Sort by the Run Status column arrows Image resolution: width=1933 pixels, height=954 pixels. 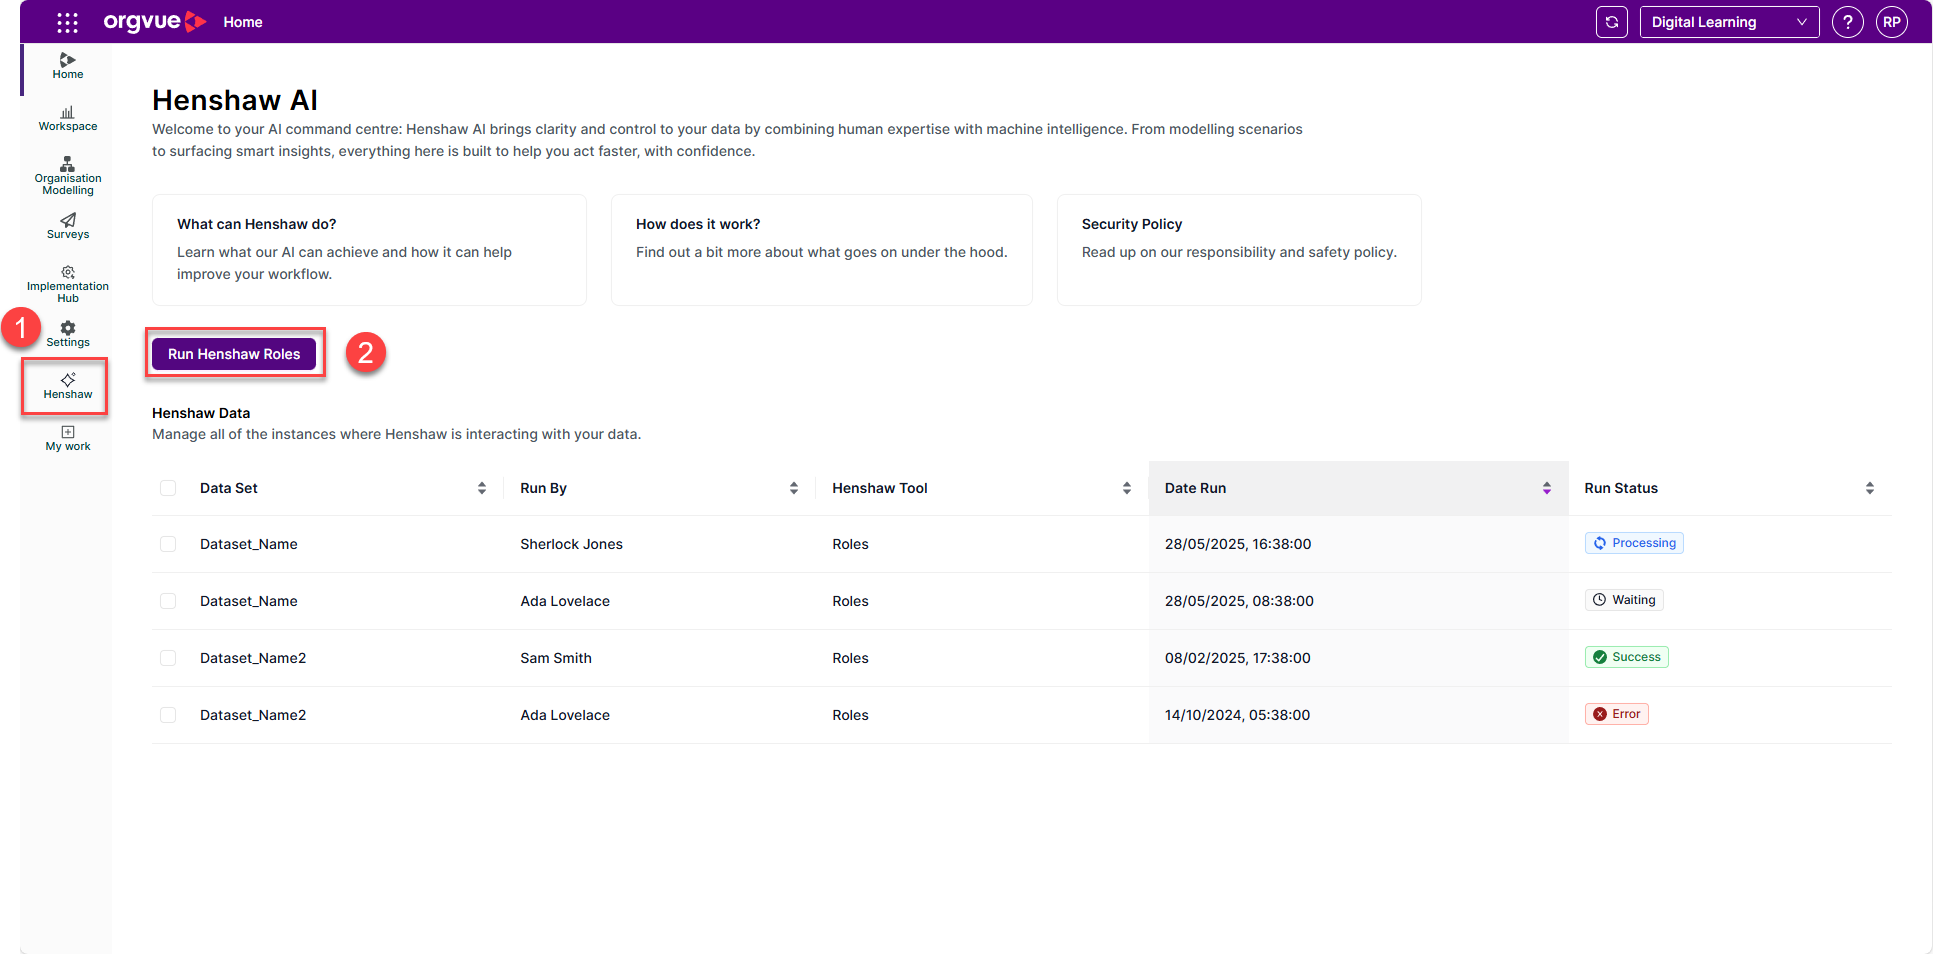pos(1870,488)
